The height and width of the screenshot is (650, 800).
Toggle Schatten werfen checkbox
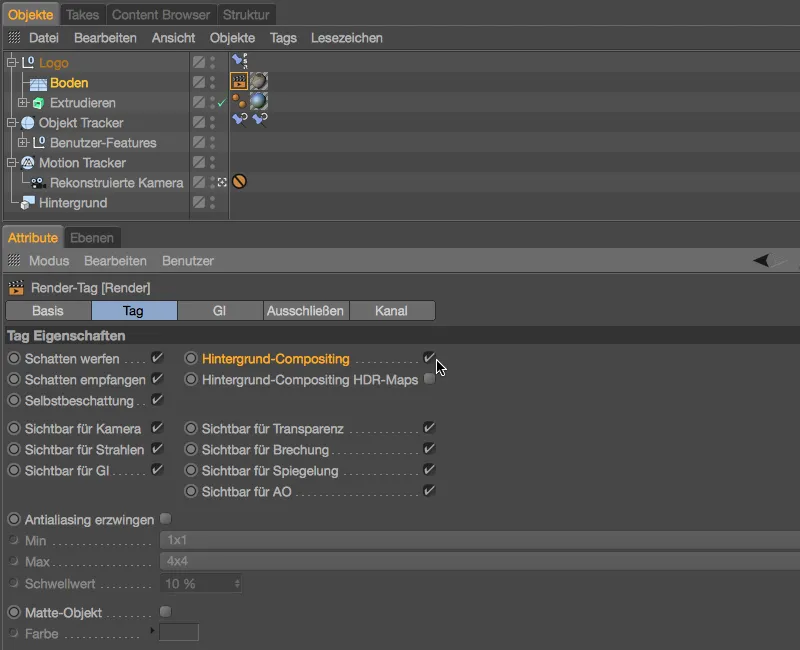click(157, 358)
